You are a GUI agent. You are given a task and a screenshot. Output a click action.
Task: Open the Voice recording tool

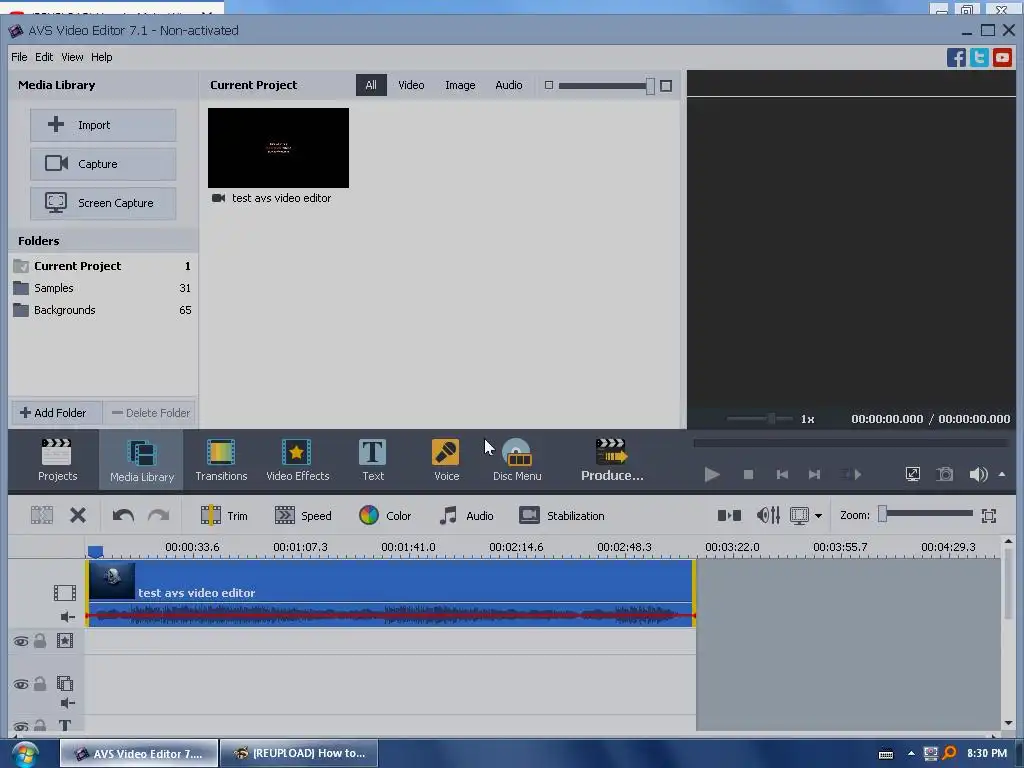[x=447, y=460]
